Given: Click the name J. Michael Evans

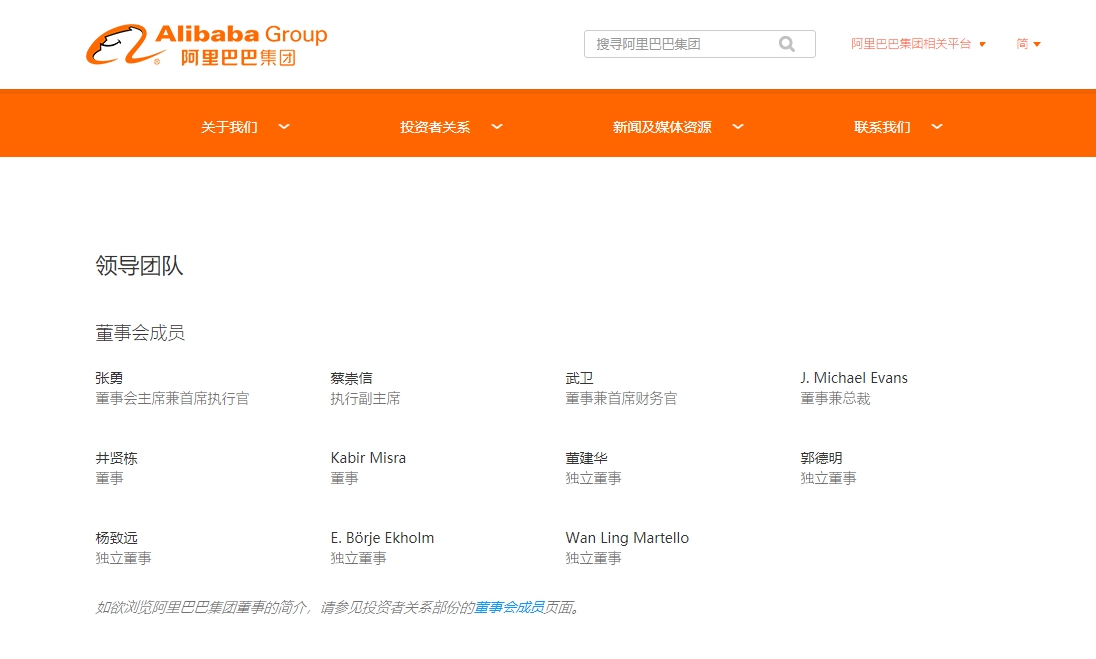Looking at the screenshot, I should click(854, 378).
